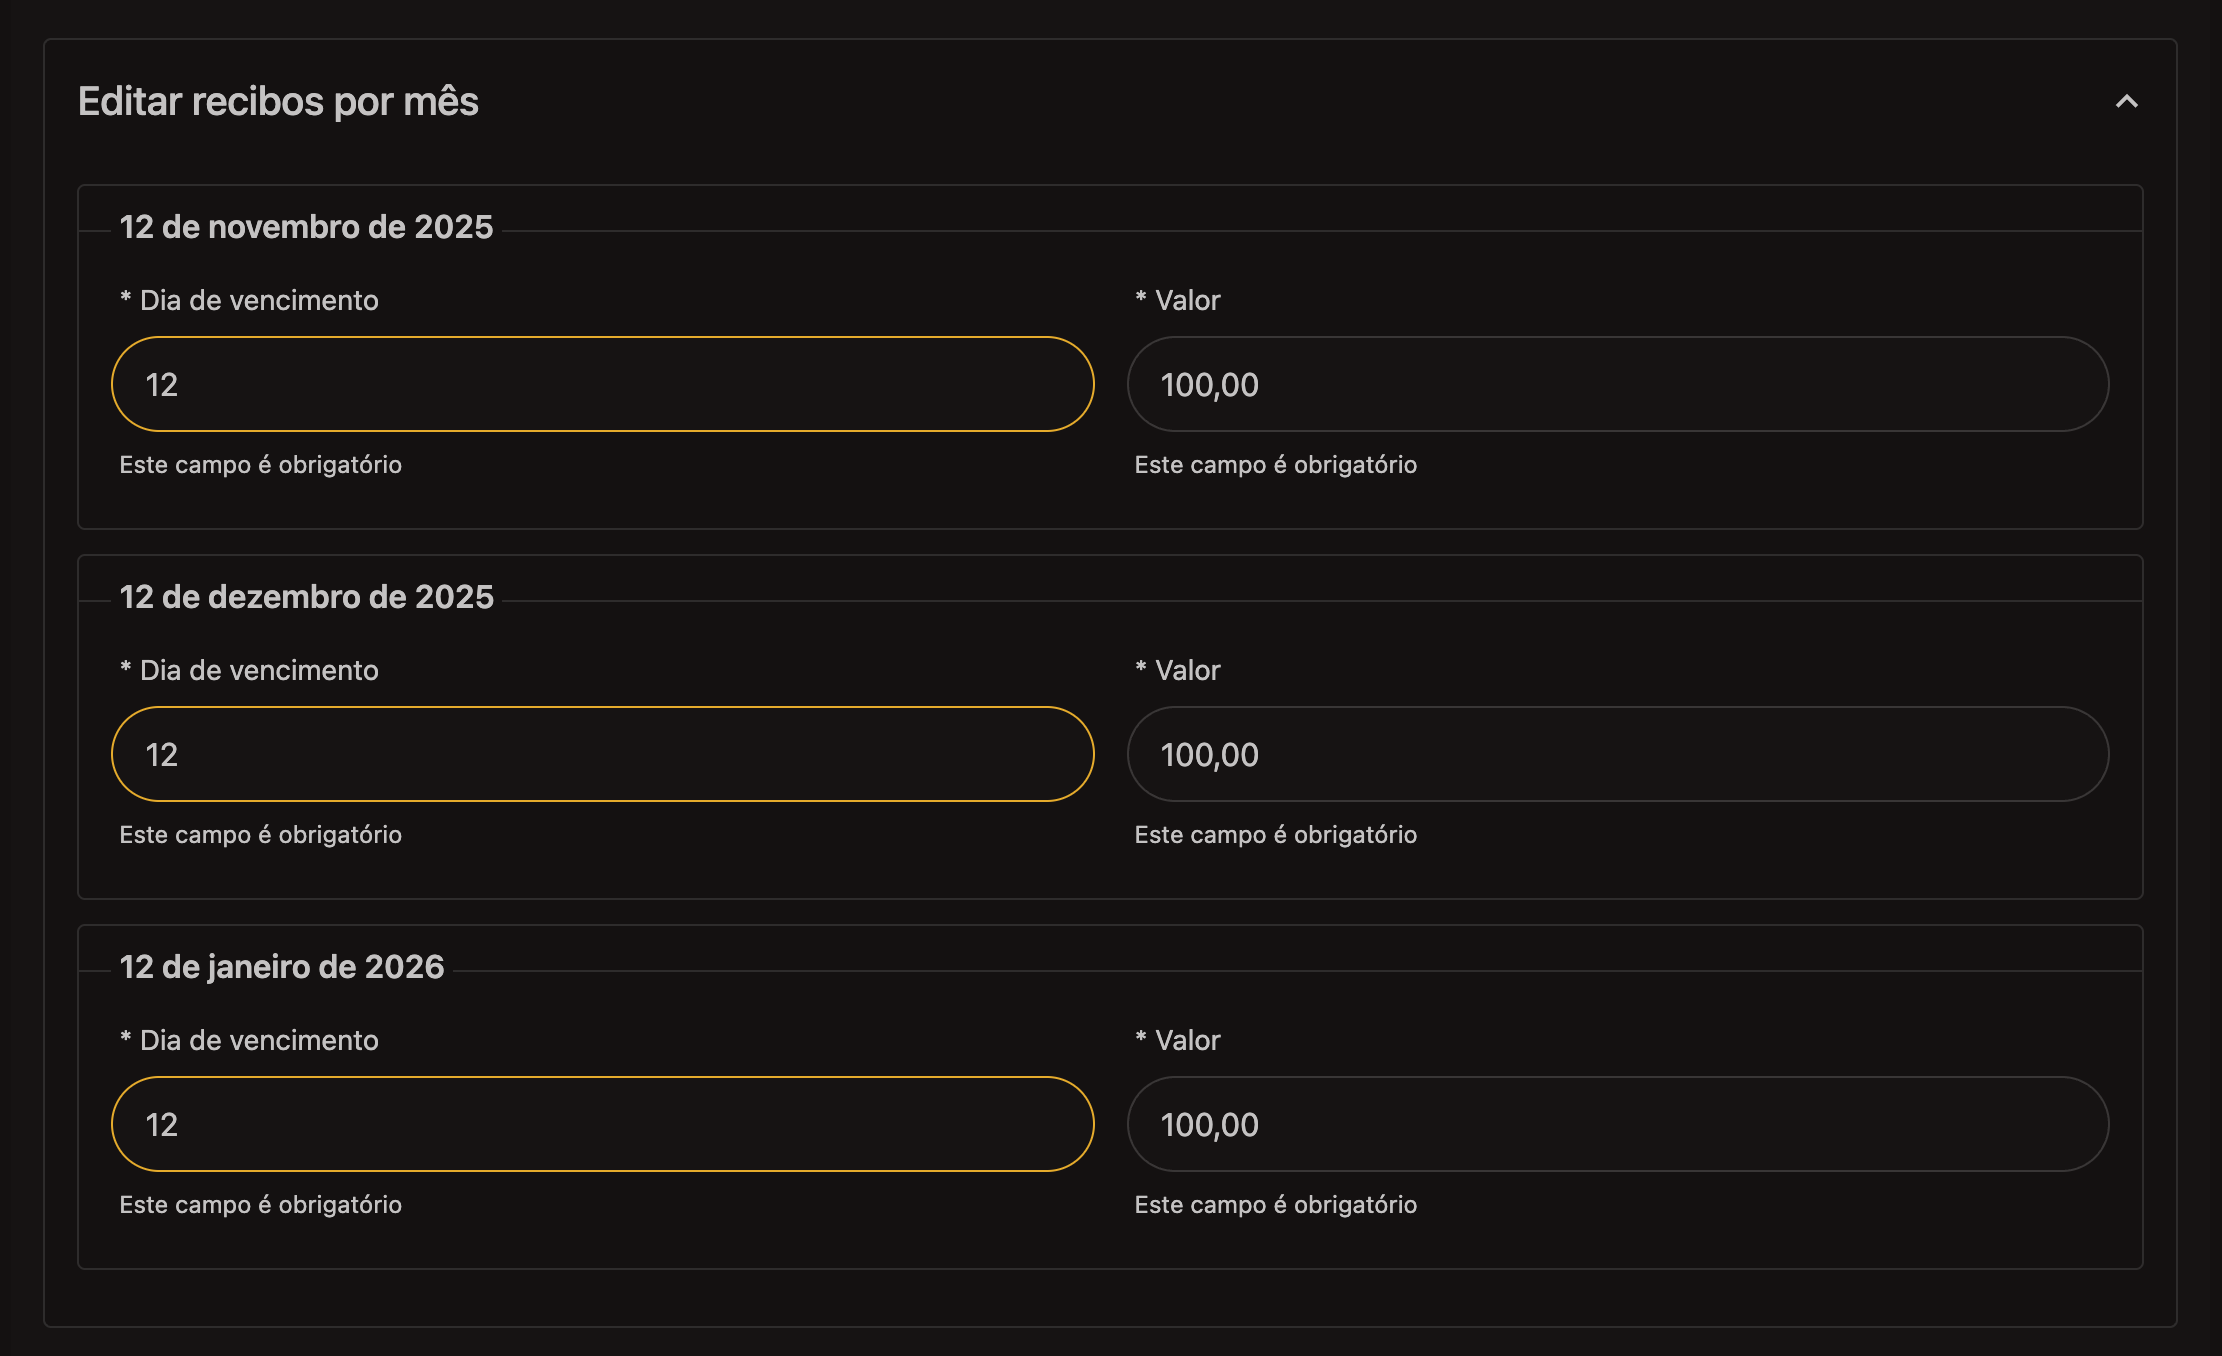Click January's Valor label
This screenshot has height=1356, width=2222.
(x=1186, y=1040)
